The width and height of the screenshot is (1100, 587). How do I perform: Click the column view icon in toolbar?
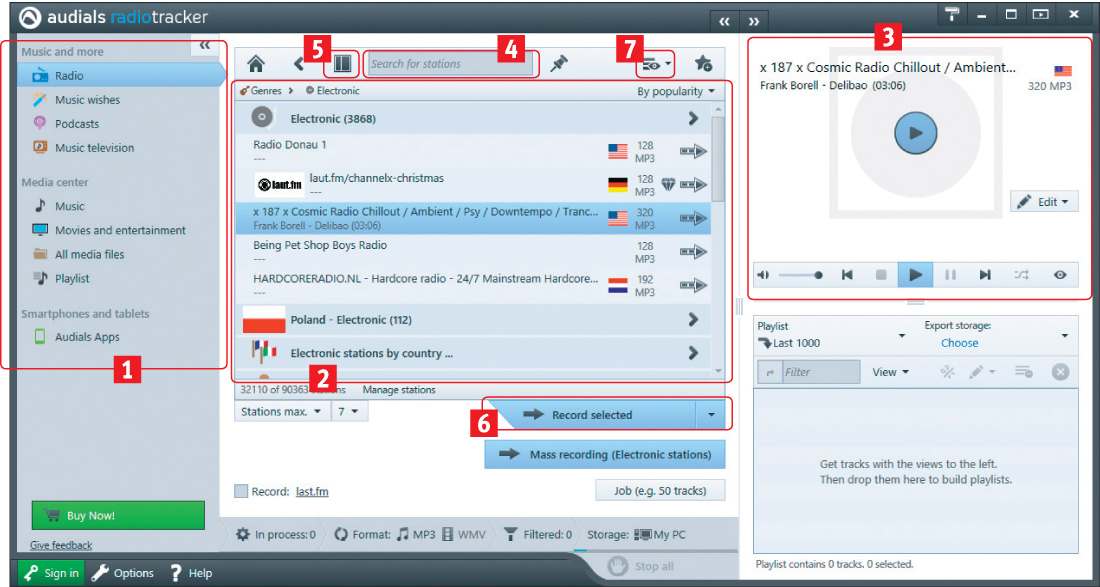coord(343,64)
